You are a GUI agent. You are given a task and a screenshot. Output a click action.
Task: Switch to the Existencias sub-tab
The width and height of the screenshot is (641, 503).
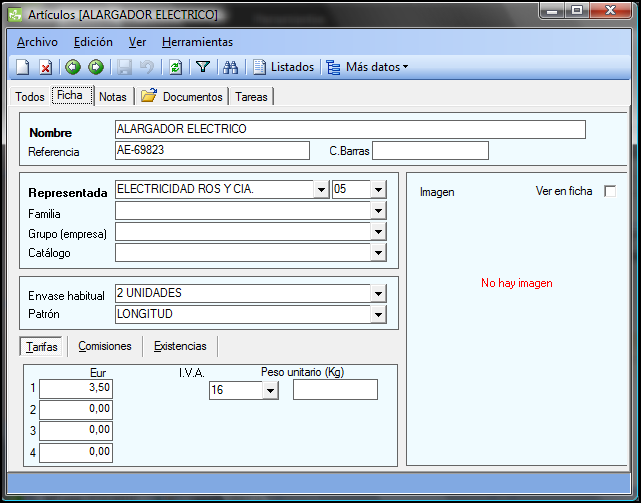pyautogui.click(x=180, y=346)
